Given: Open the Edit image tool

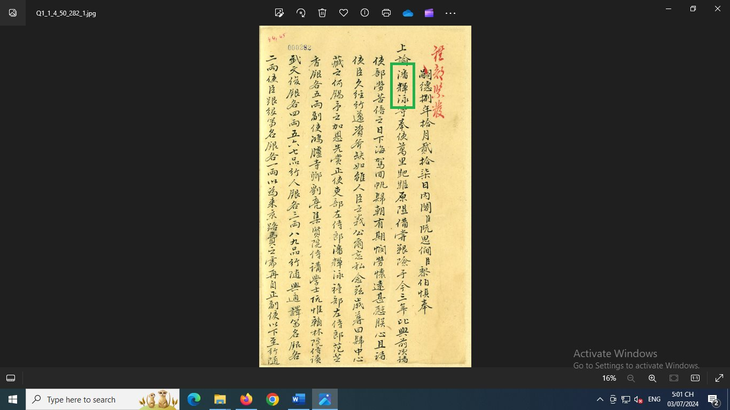Looking at the screenshot, I should point(279,13).
